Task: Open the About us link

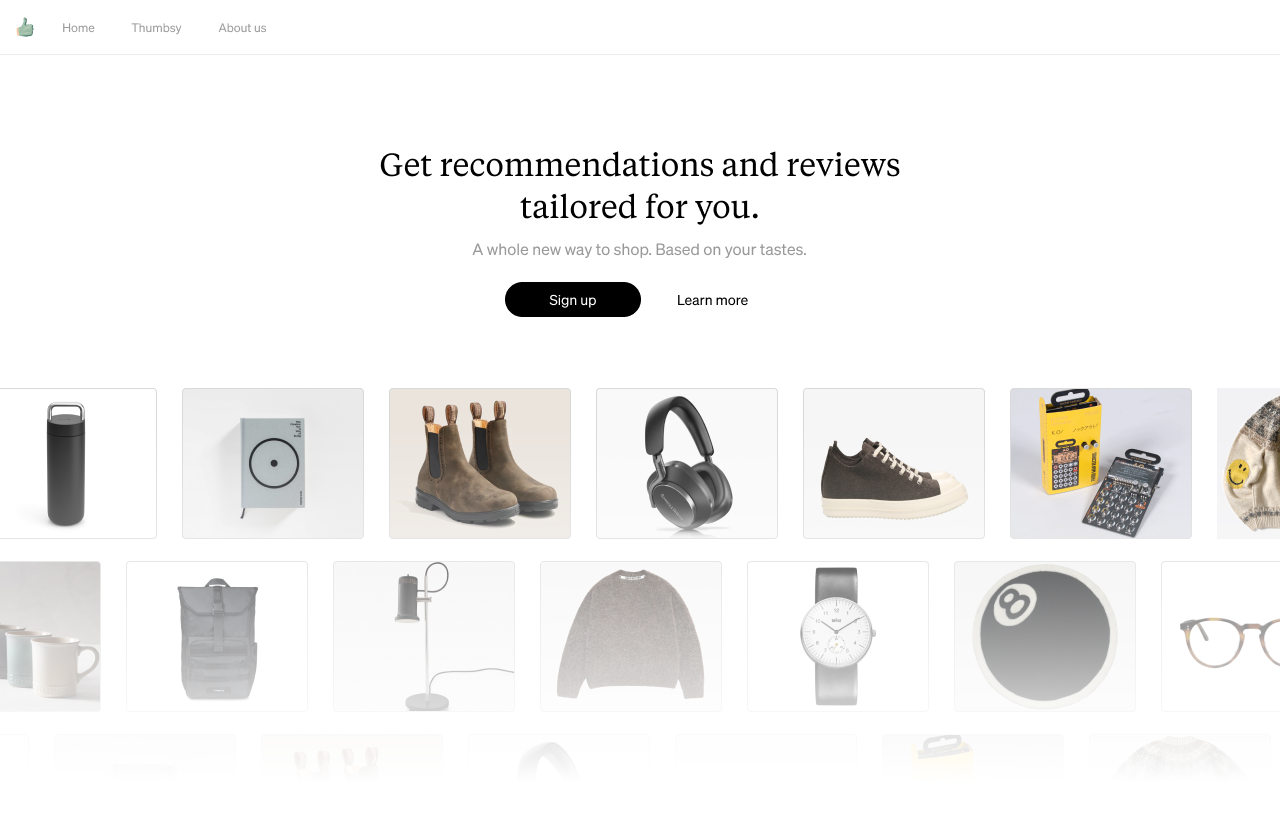Action: [x=242, y=28]
